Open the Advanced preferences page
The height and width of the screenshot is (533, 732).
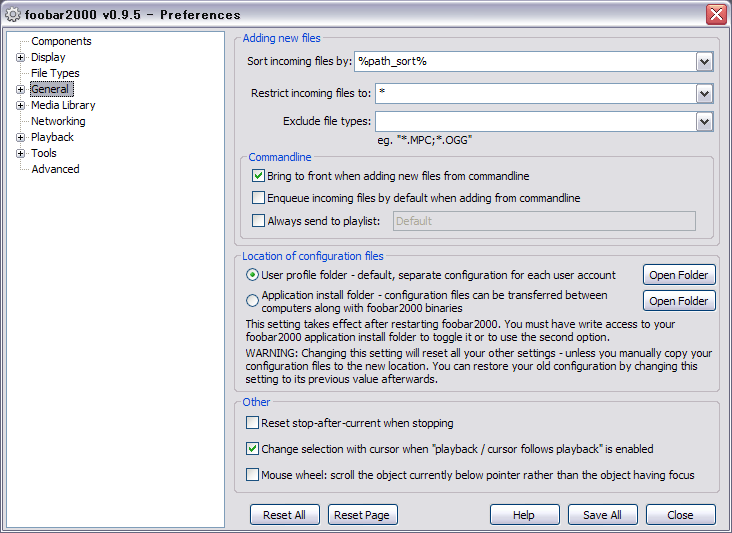(55, 169)
